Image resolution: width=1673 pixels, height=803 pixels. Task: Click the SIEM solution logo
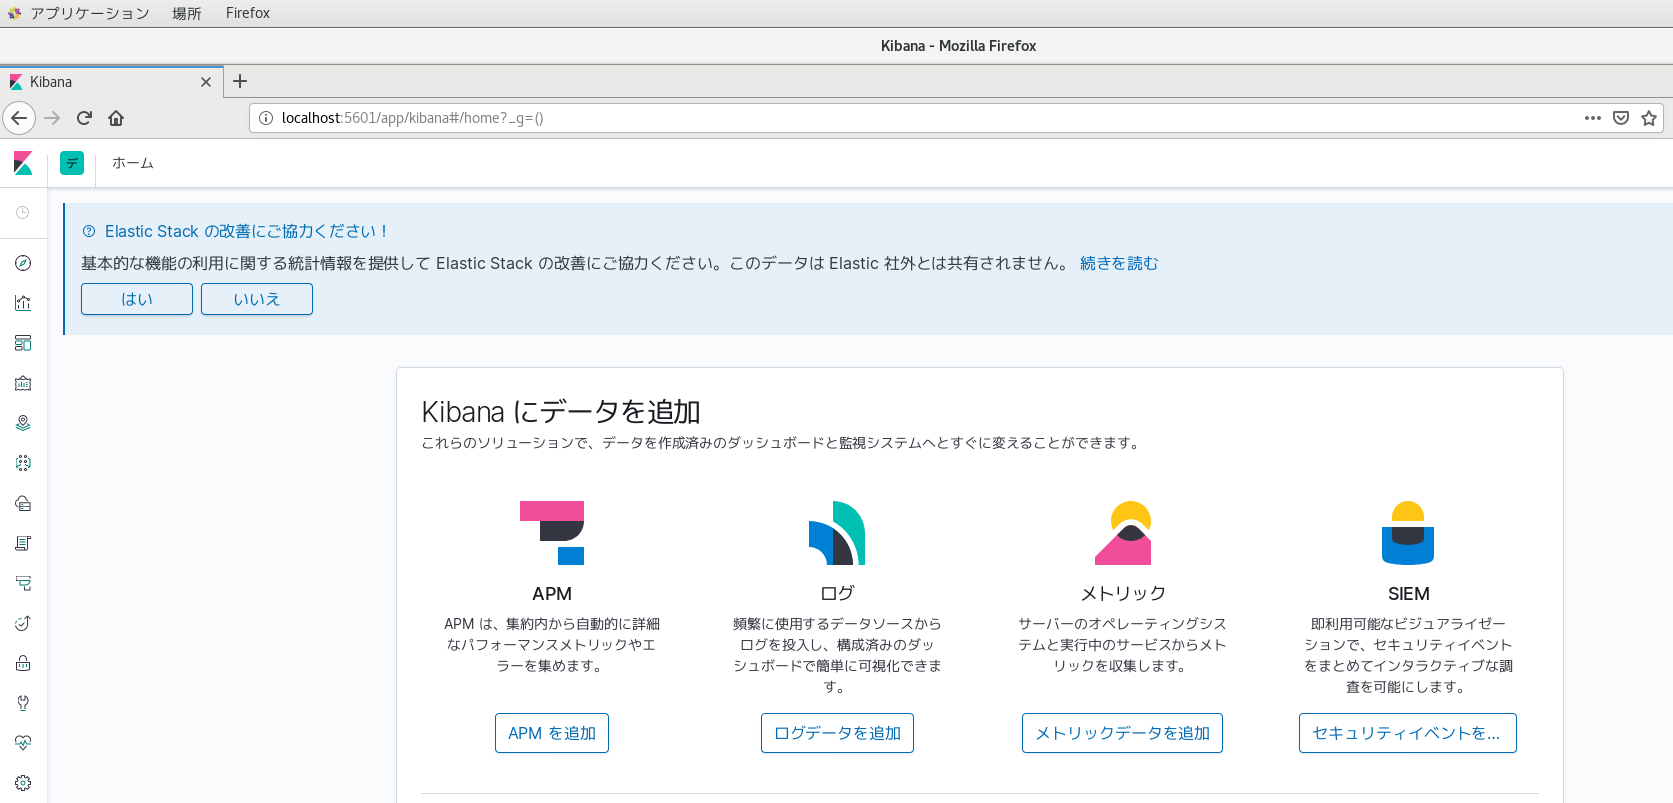pyautogui.click(x=1408, y=533)
